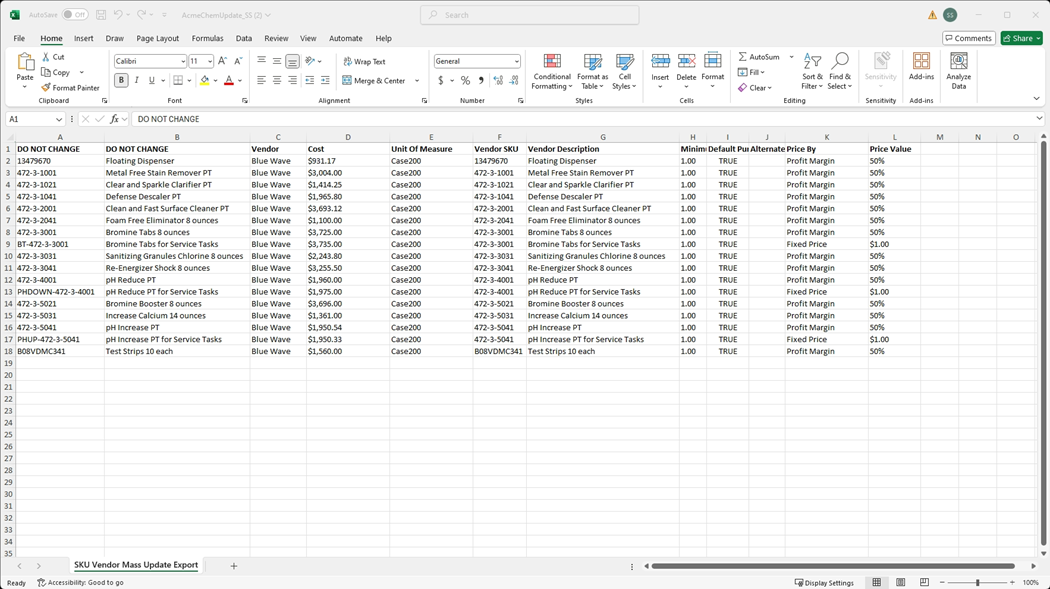Adjust the zoom slider handle
The width and height of the screenshot is (1050, 589).
[x=978, y=582]
